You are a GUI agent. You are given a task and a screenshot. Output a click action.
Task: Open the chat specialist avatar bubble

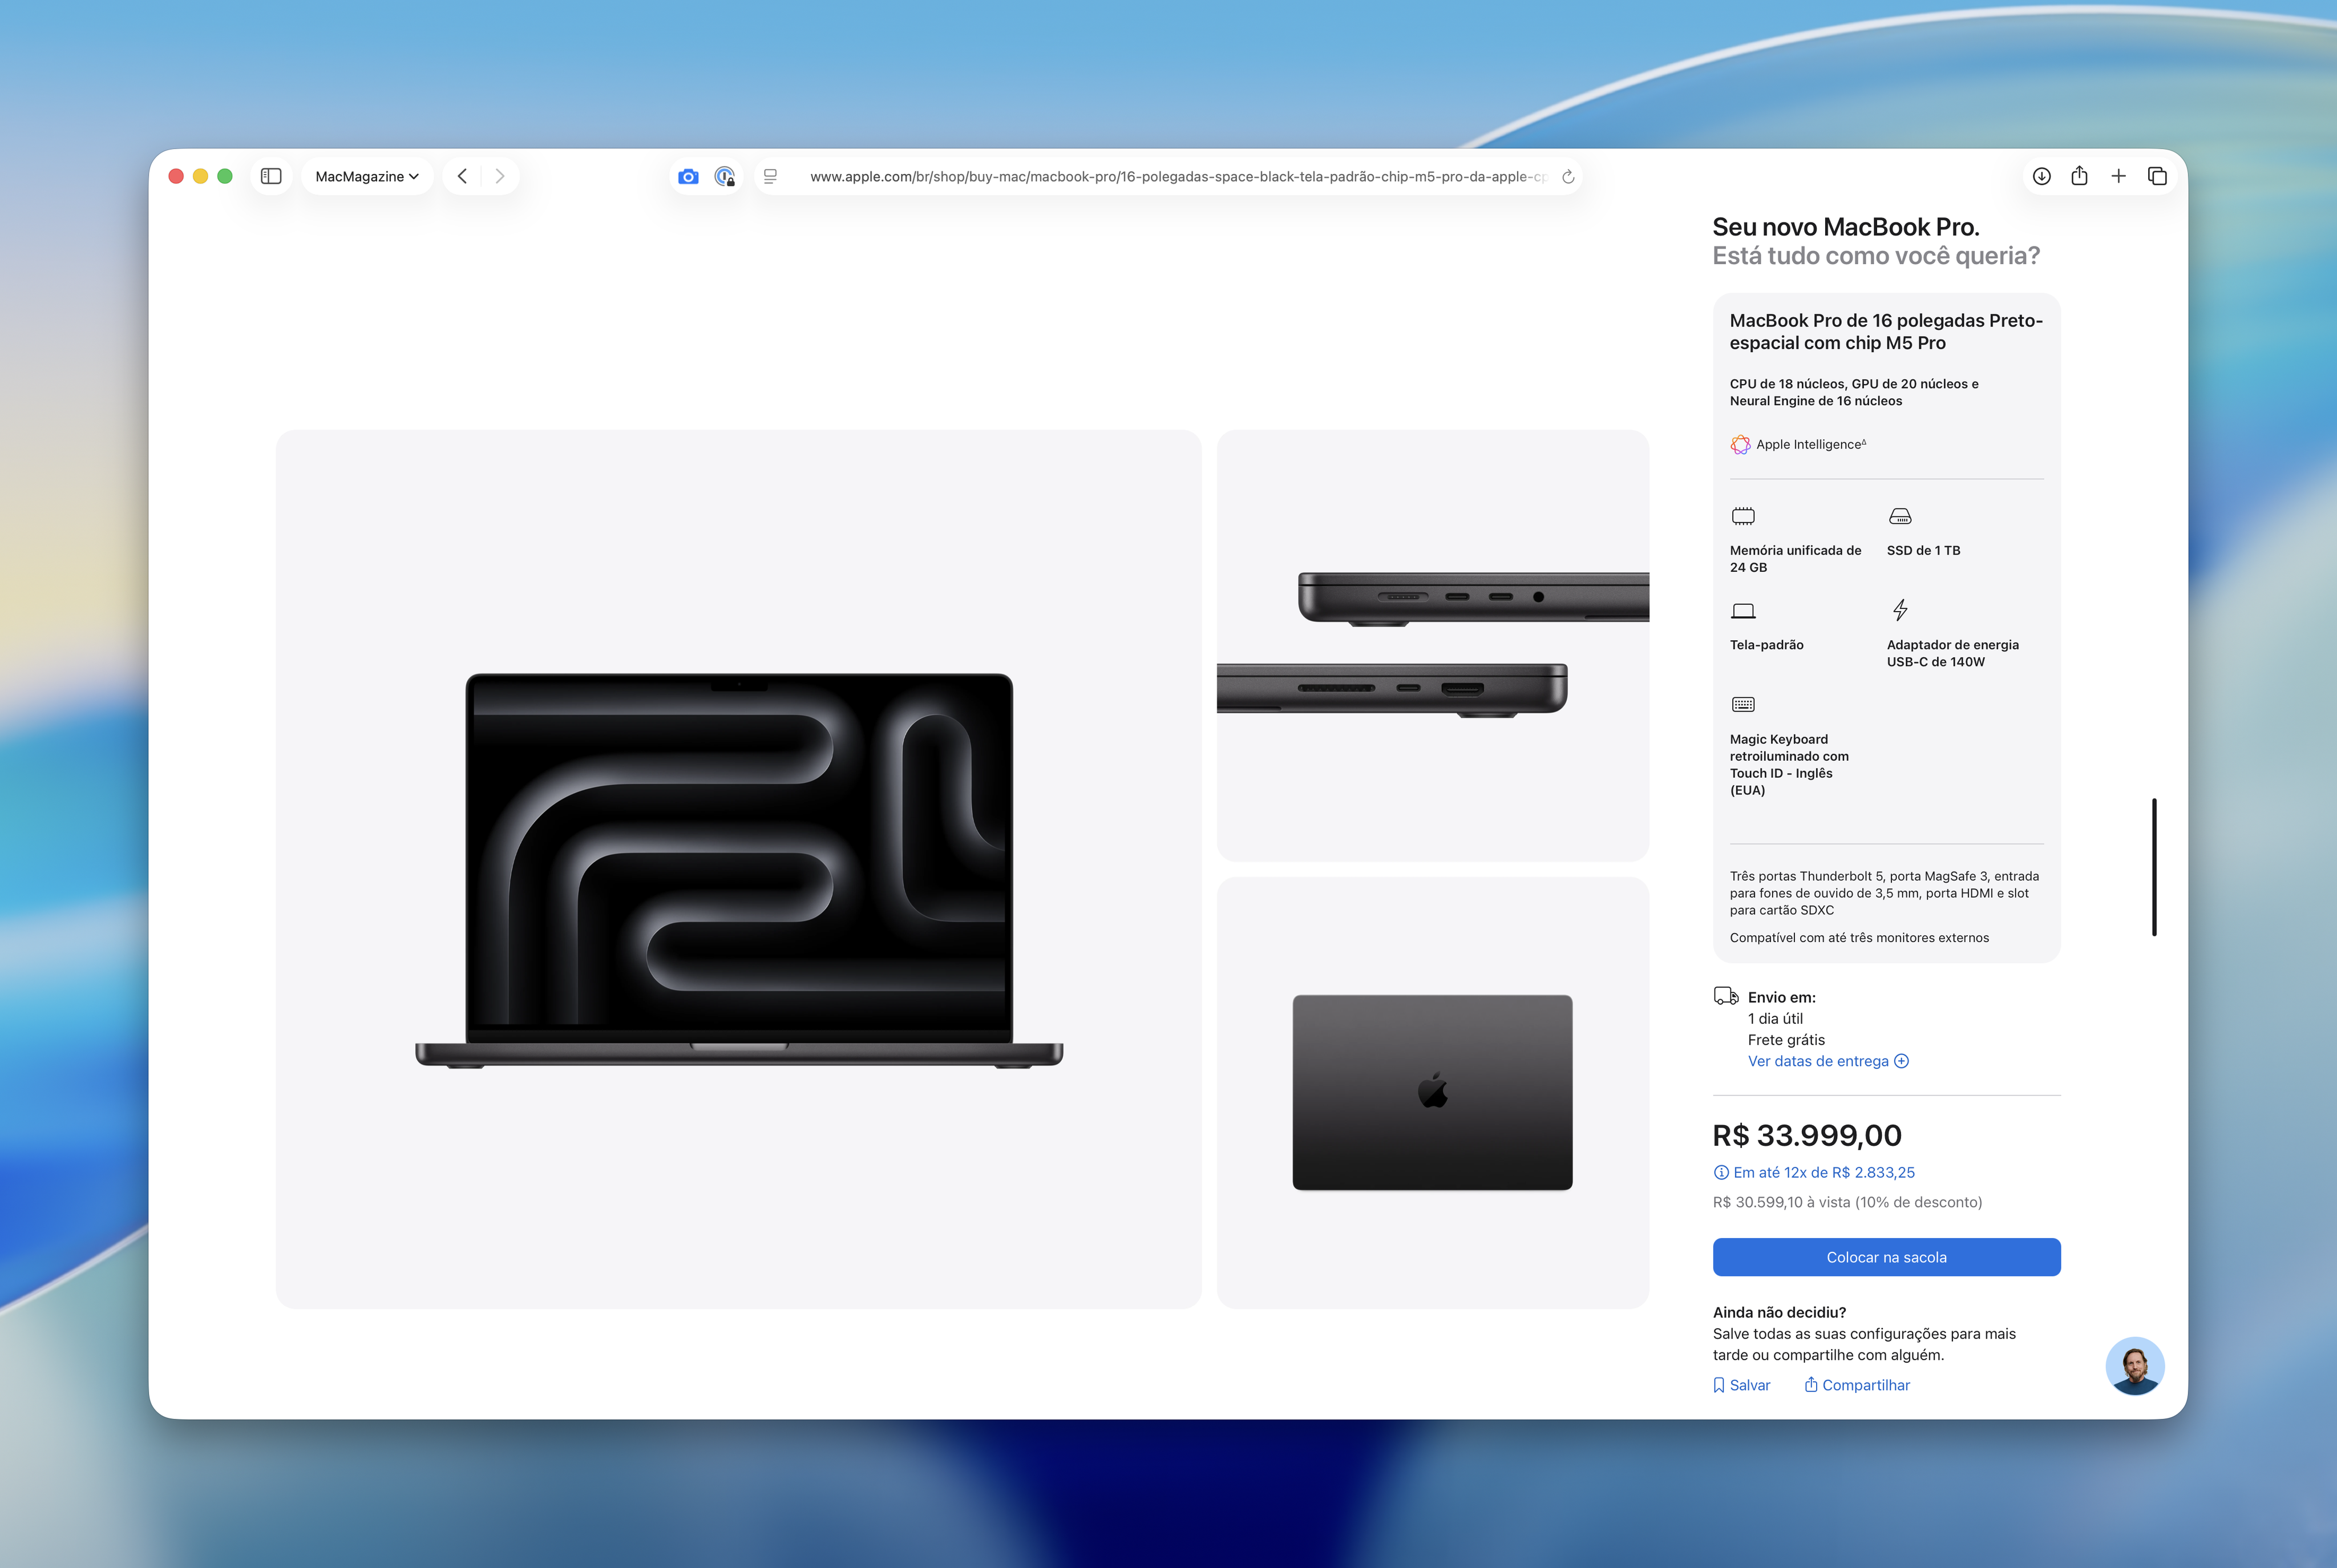pos(2134,1366)
